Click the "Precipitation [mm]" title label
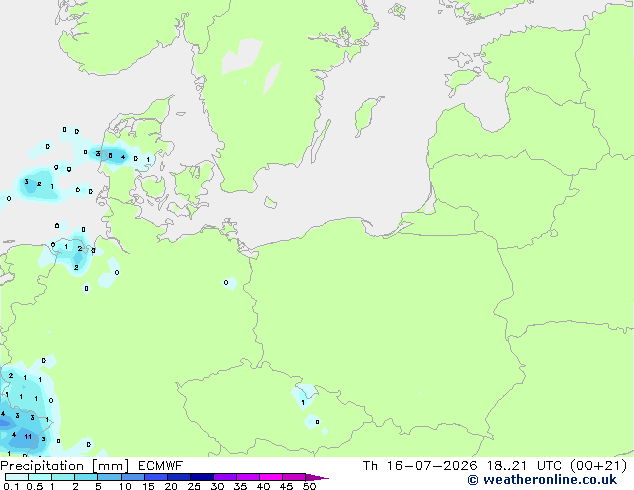Image resolution: width=634 pixels, height=490 pixels. (x=65, y=466)
